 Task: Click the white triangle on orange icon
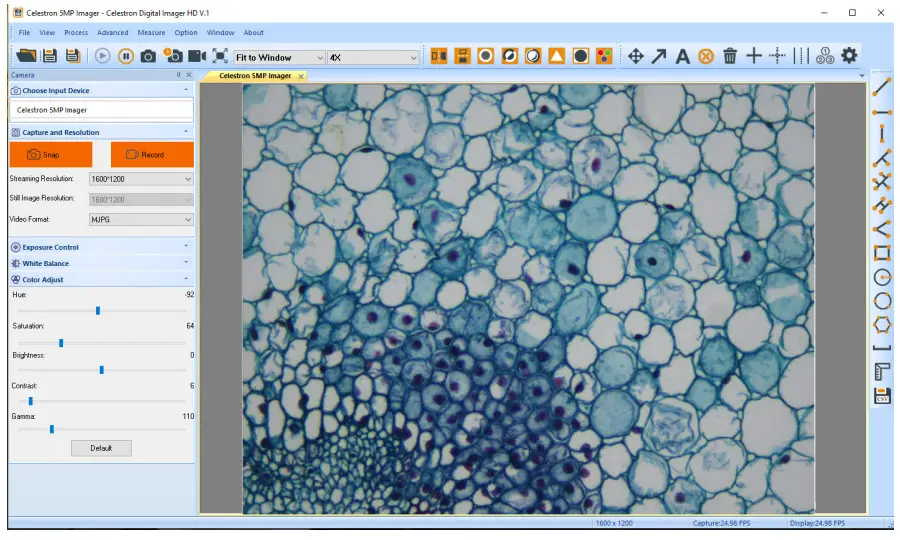pos(556,56)
